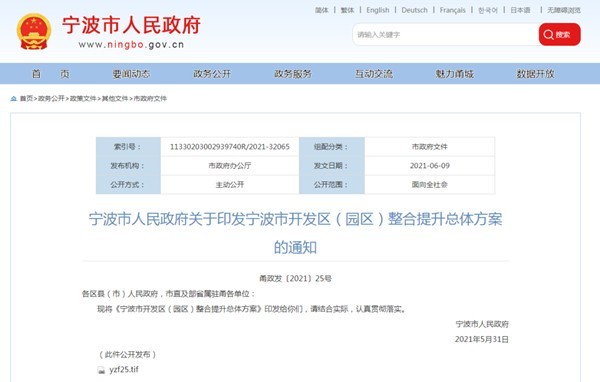The width and height of the screenshot is (600, 382).
Task: Select the date 2021-06-09 cell
Action: coord(430,166)
